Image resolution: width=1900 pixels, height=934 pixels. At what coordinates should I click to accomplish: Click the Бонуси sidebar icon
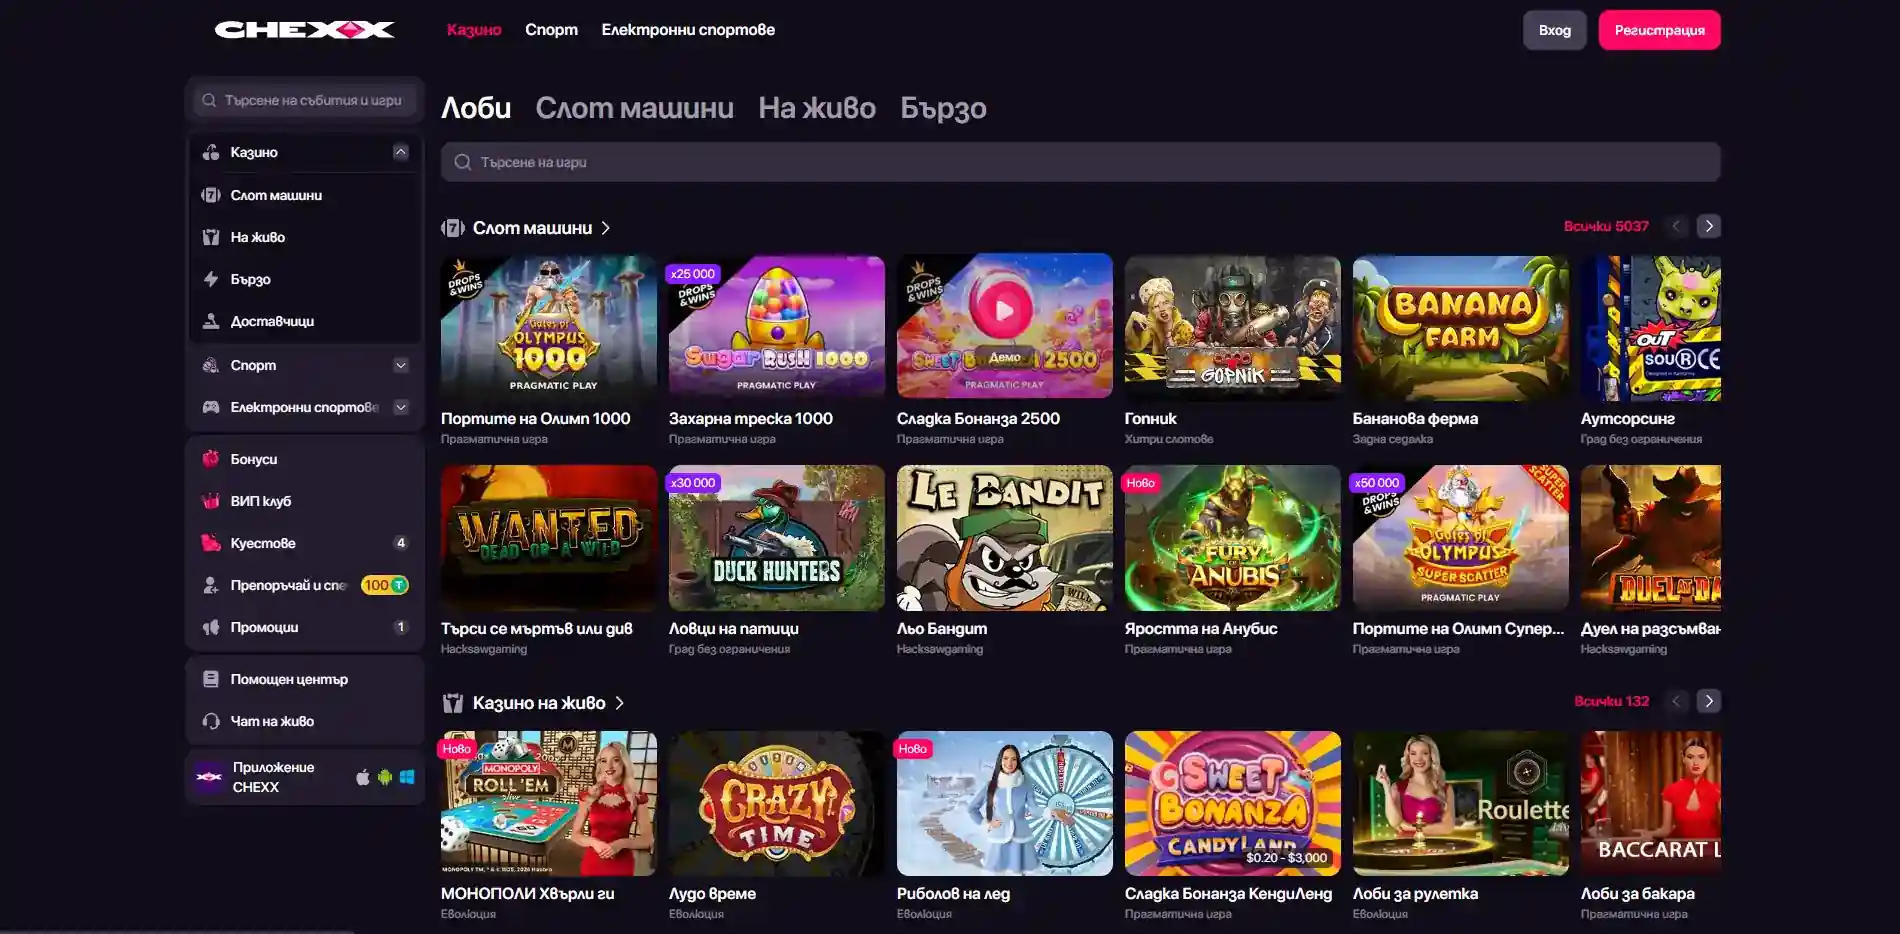point(211,459)
